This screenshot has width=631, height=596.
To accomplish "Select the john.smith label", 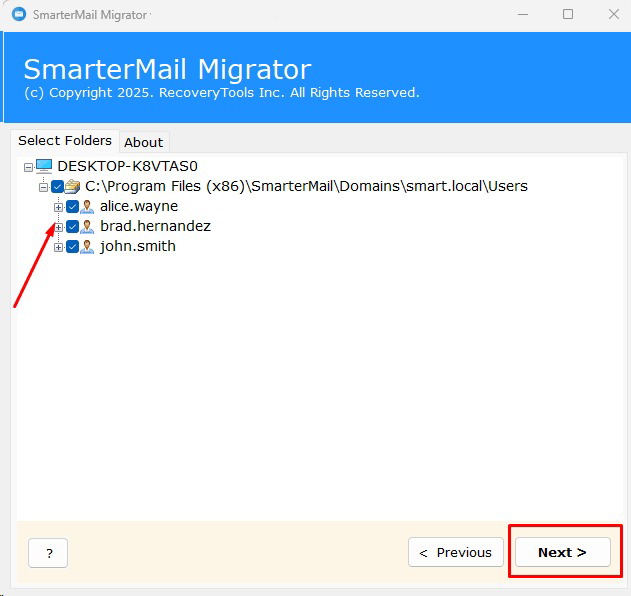I will [x=138, y=246].
